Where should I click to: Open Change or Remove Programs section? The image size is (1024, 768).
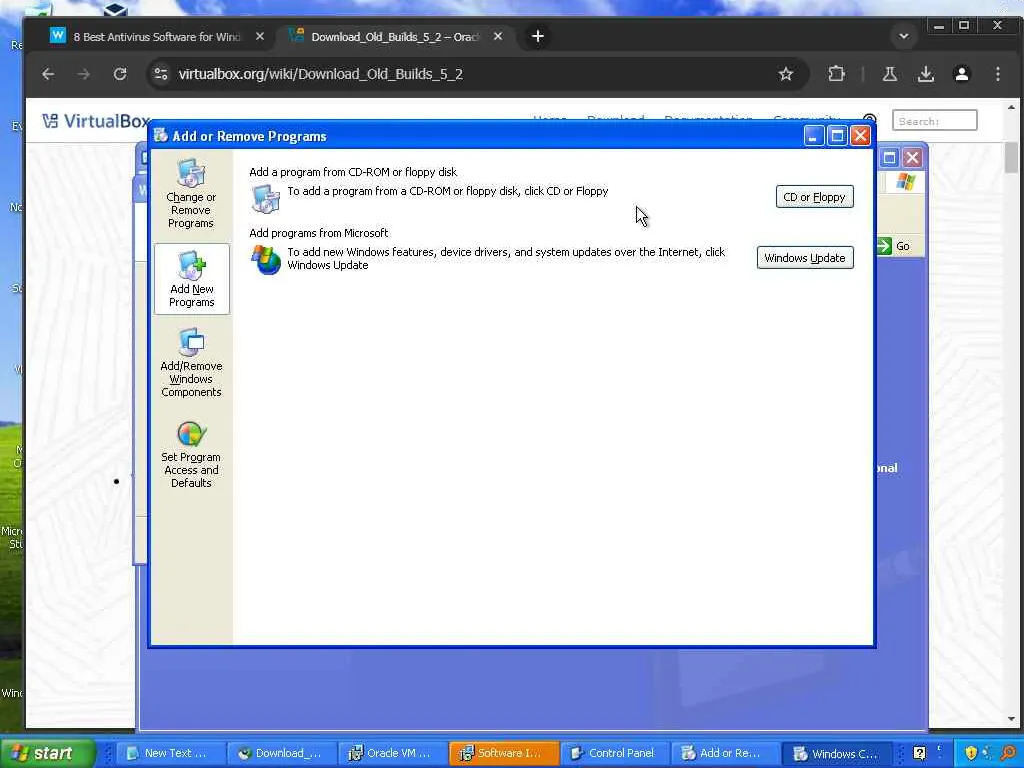tap(191, 193)
